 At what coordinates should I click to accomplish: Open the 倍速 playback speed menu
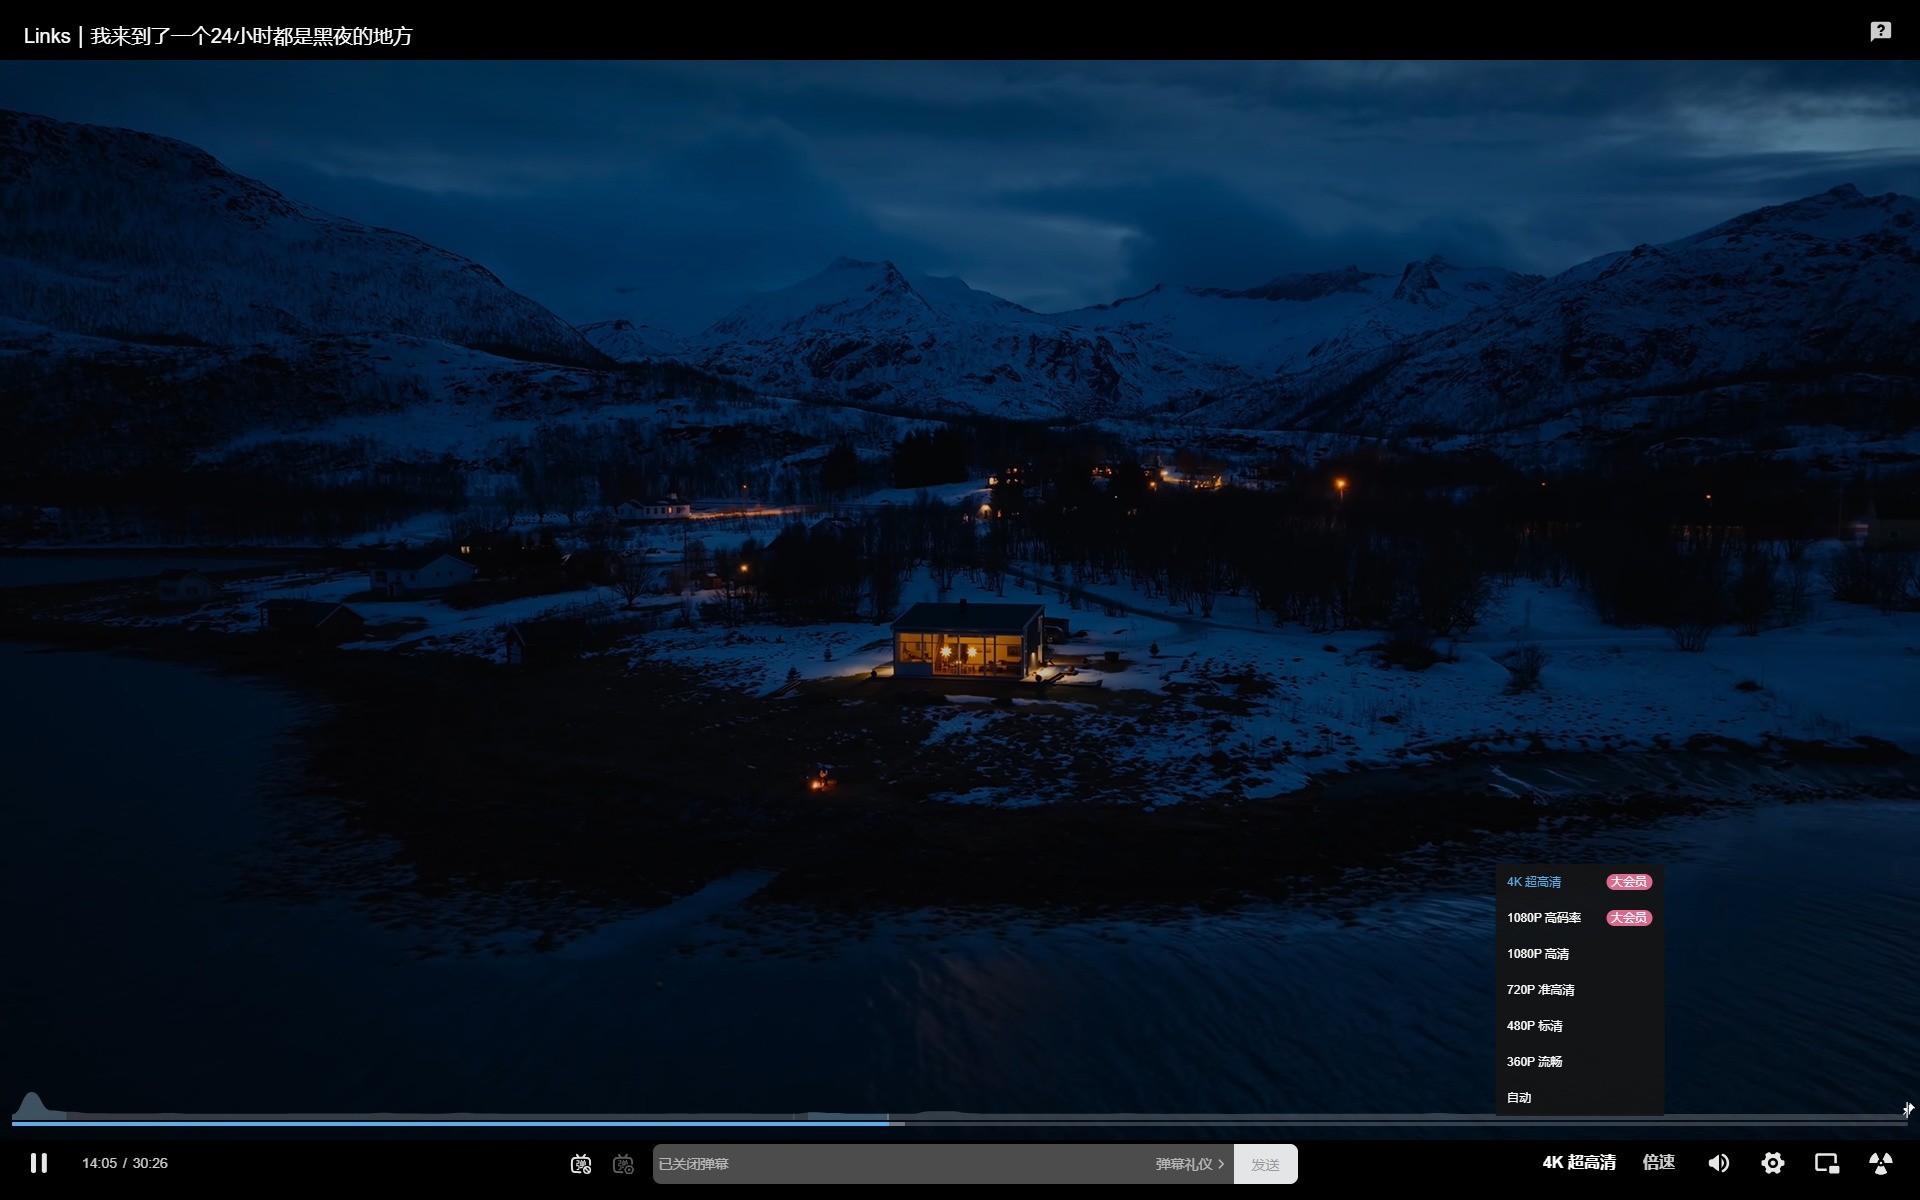click(1658, 1162)
